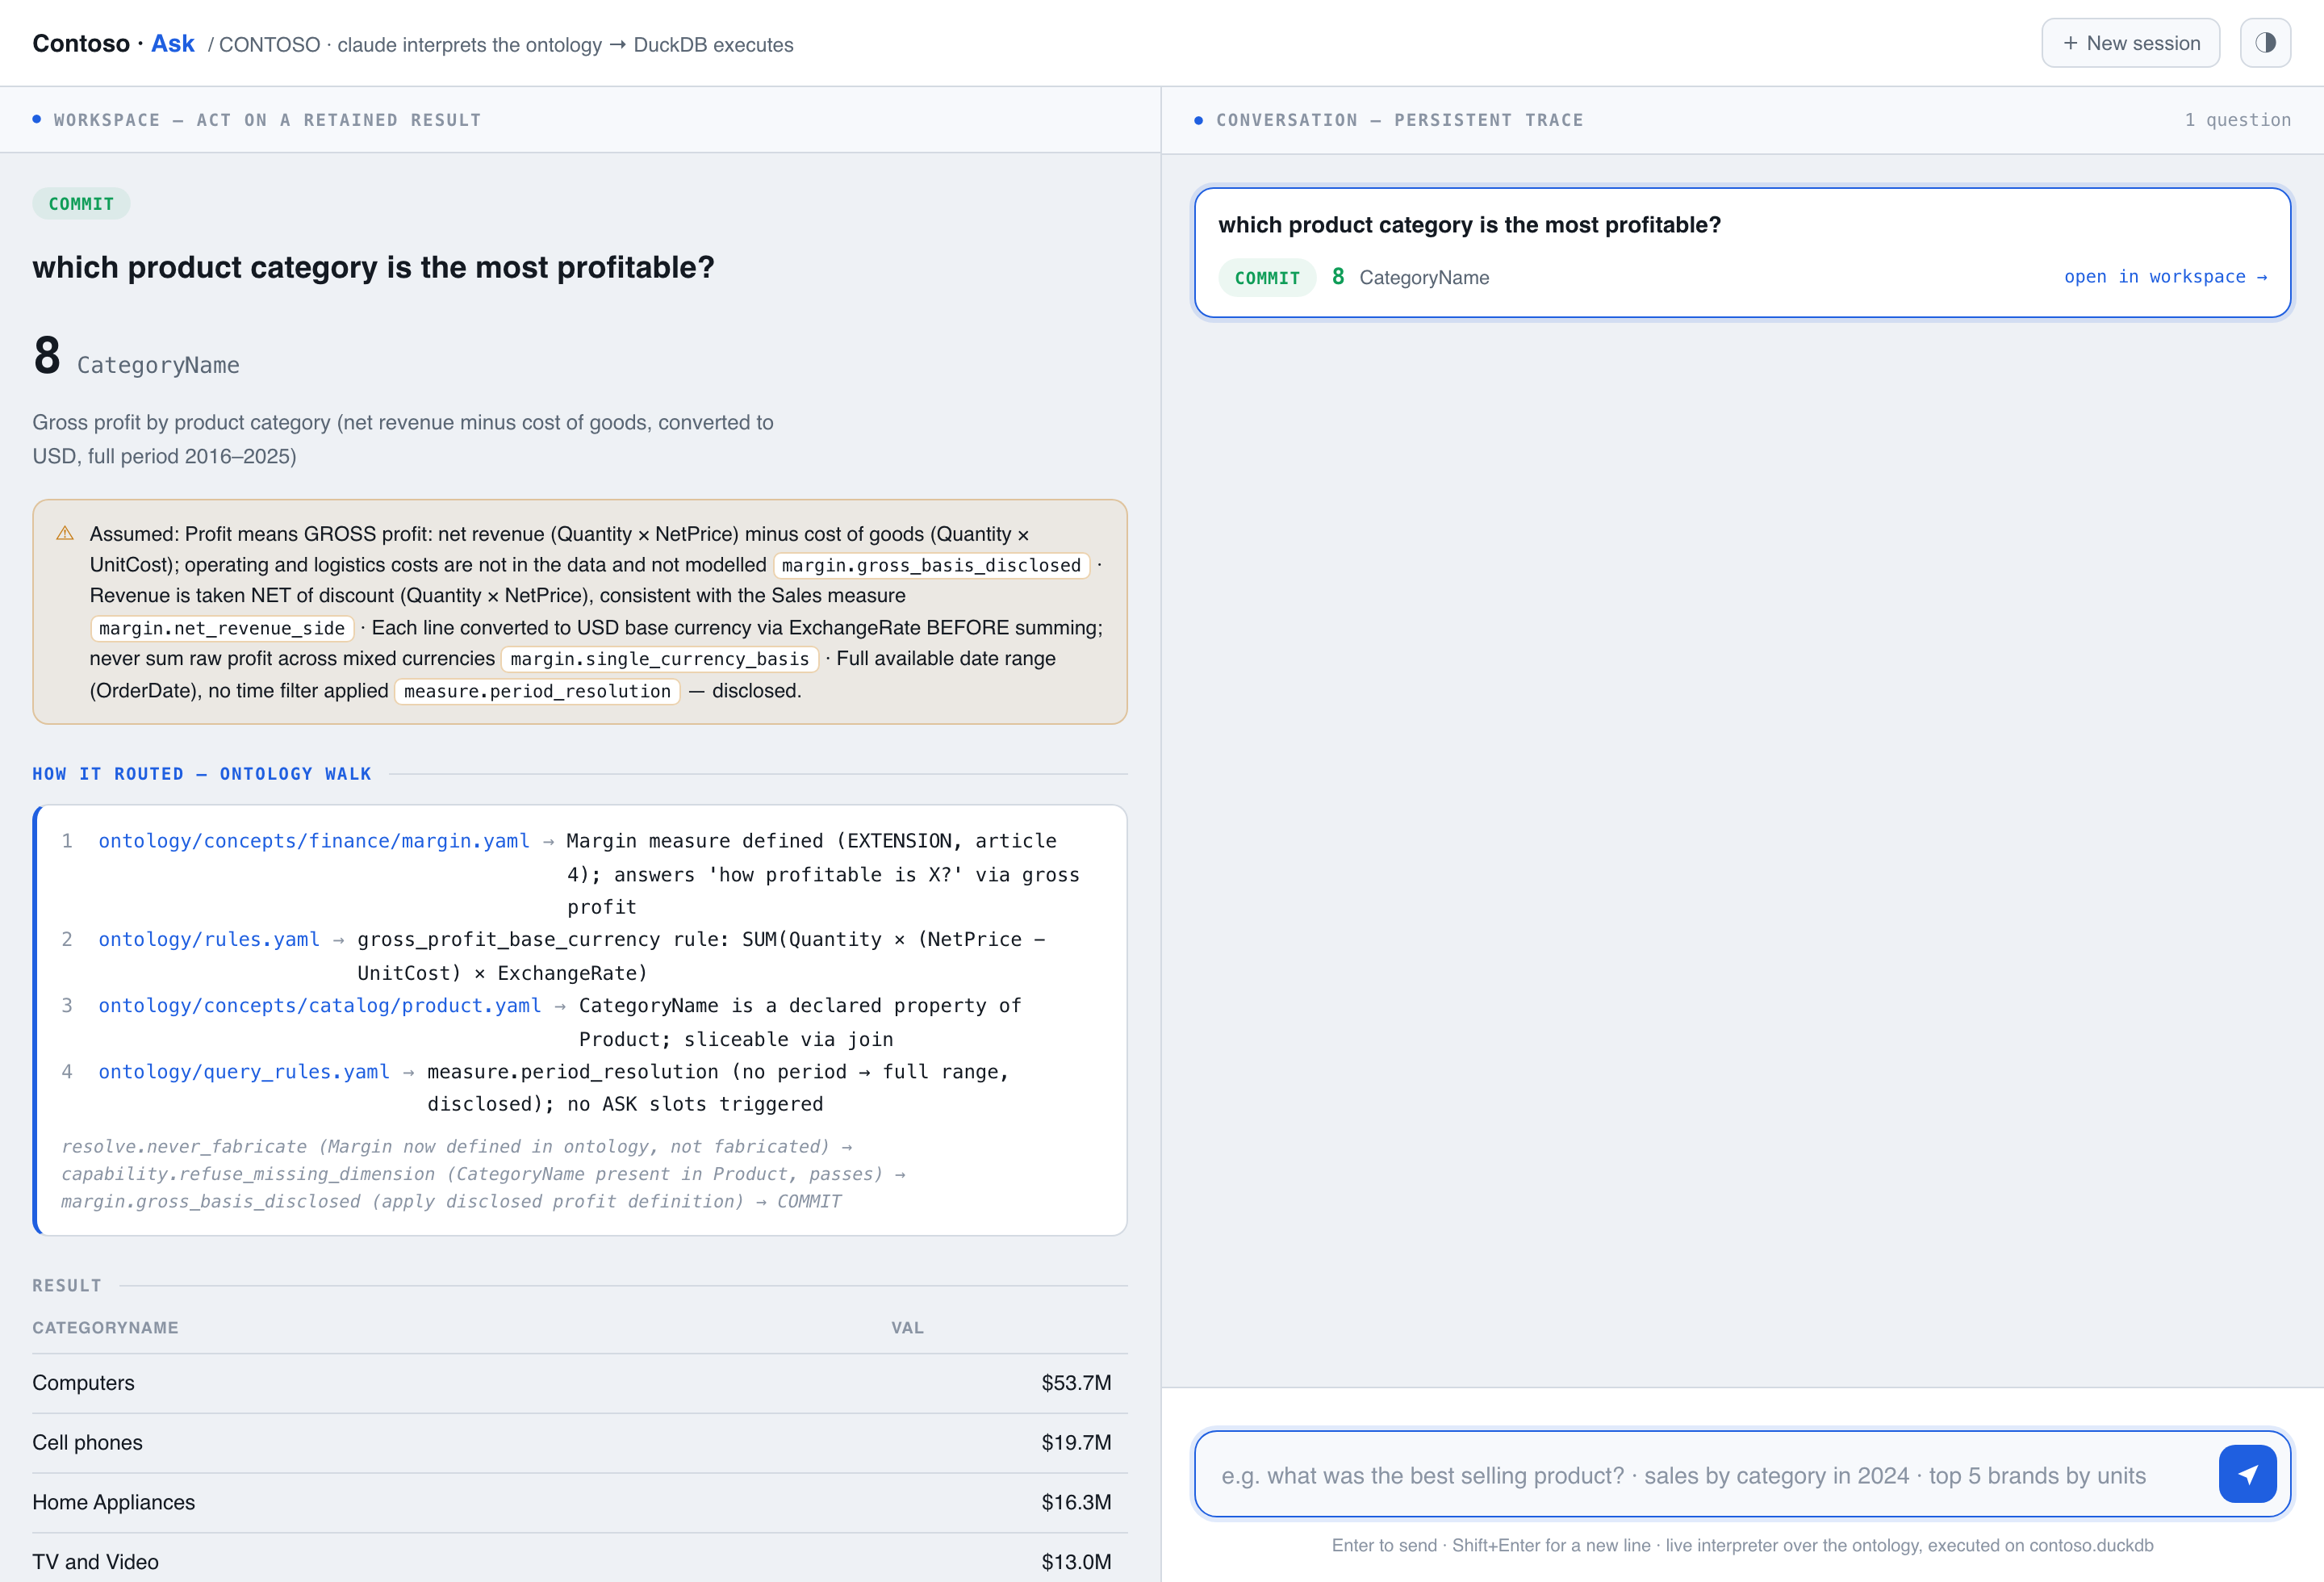The image size is (2324, 1582).
Task: Select the conversation card 'which product category is the most profitable?'
Action: (1742, 253)
